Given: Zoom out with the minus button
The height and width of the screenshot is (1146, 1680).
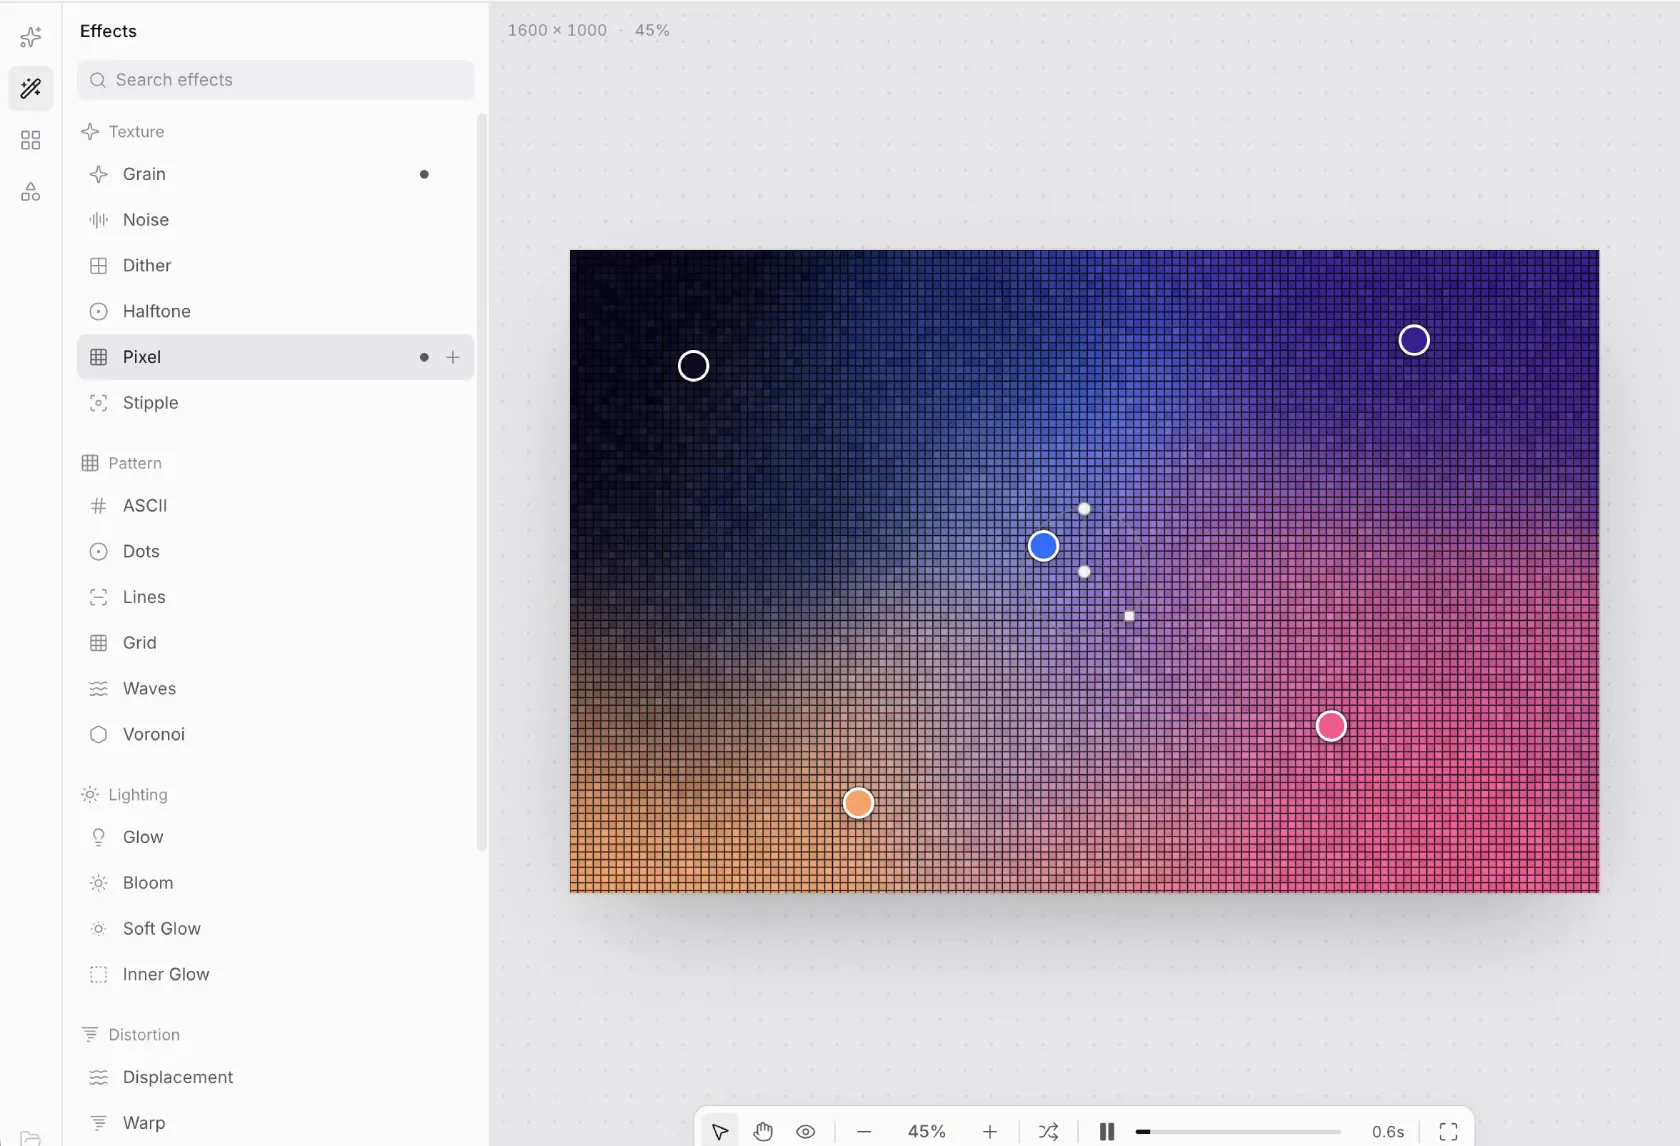Looking at the screenshot, I should pyautogui.click(x=864, y=1132).
